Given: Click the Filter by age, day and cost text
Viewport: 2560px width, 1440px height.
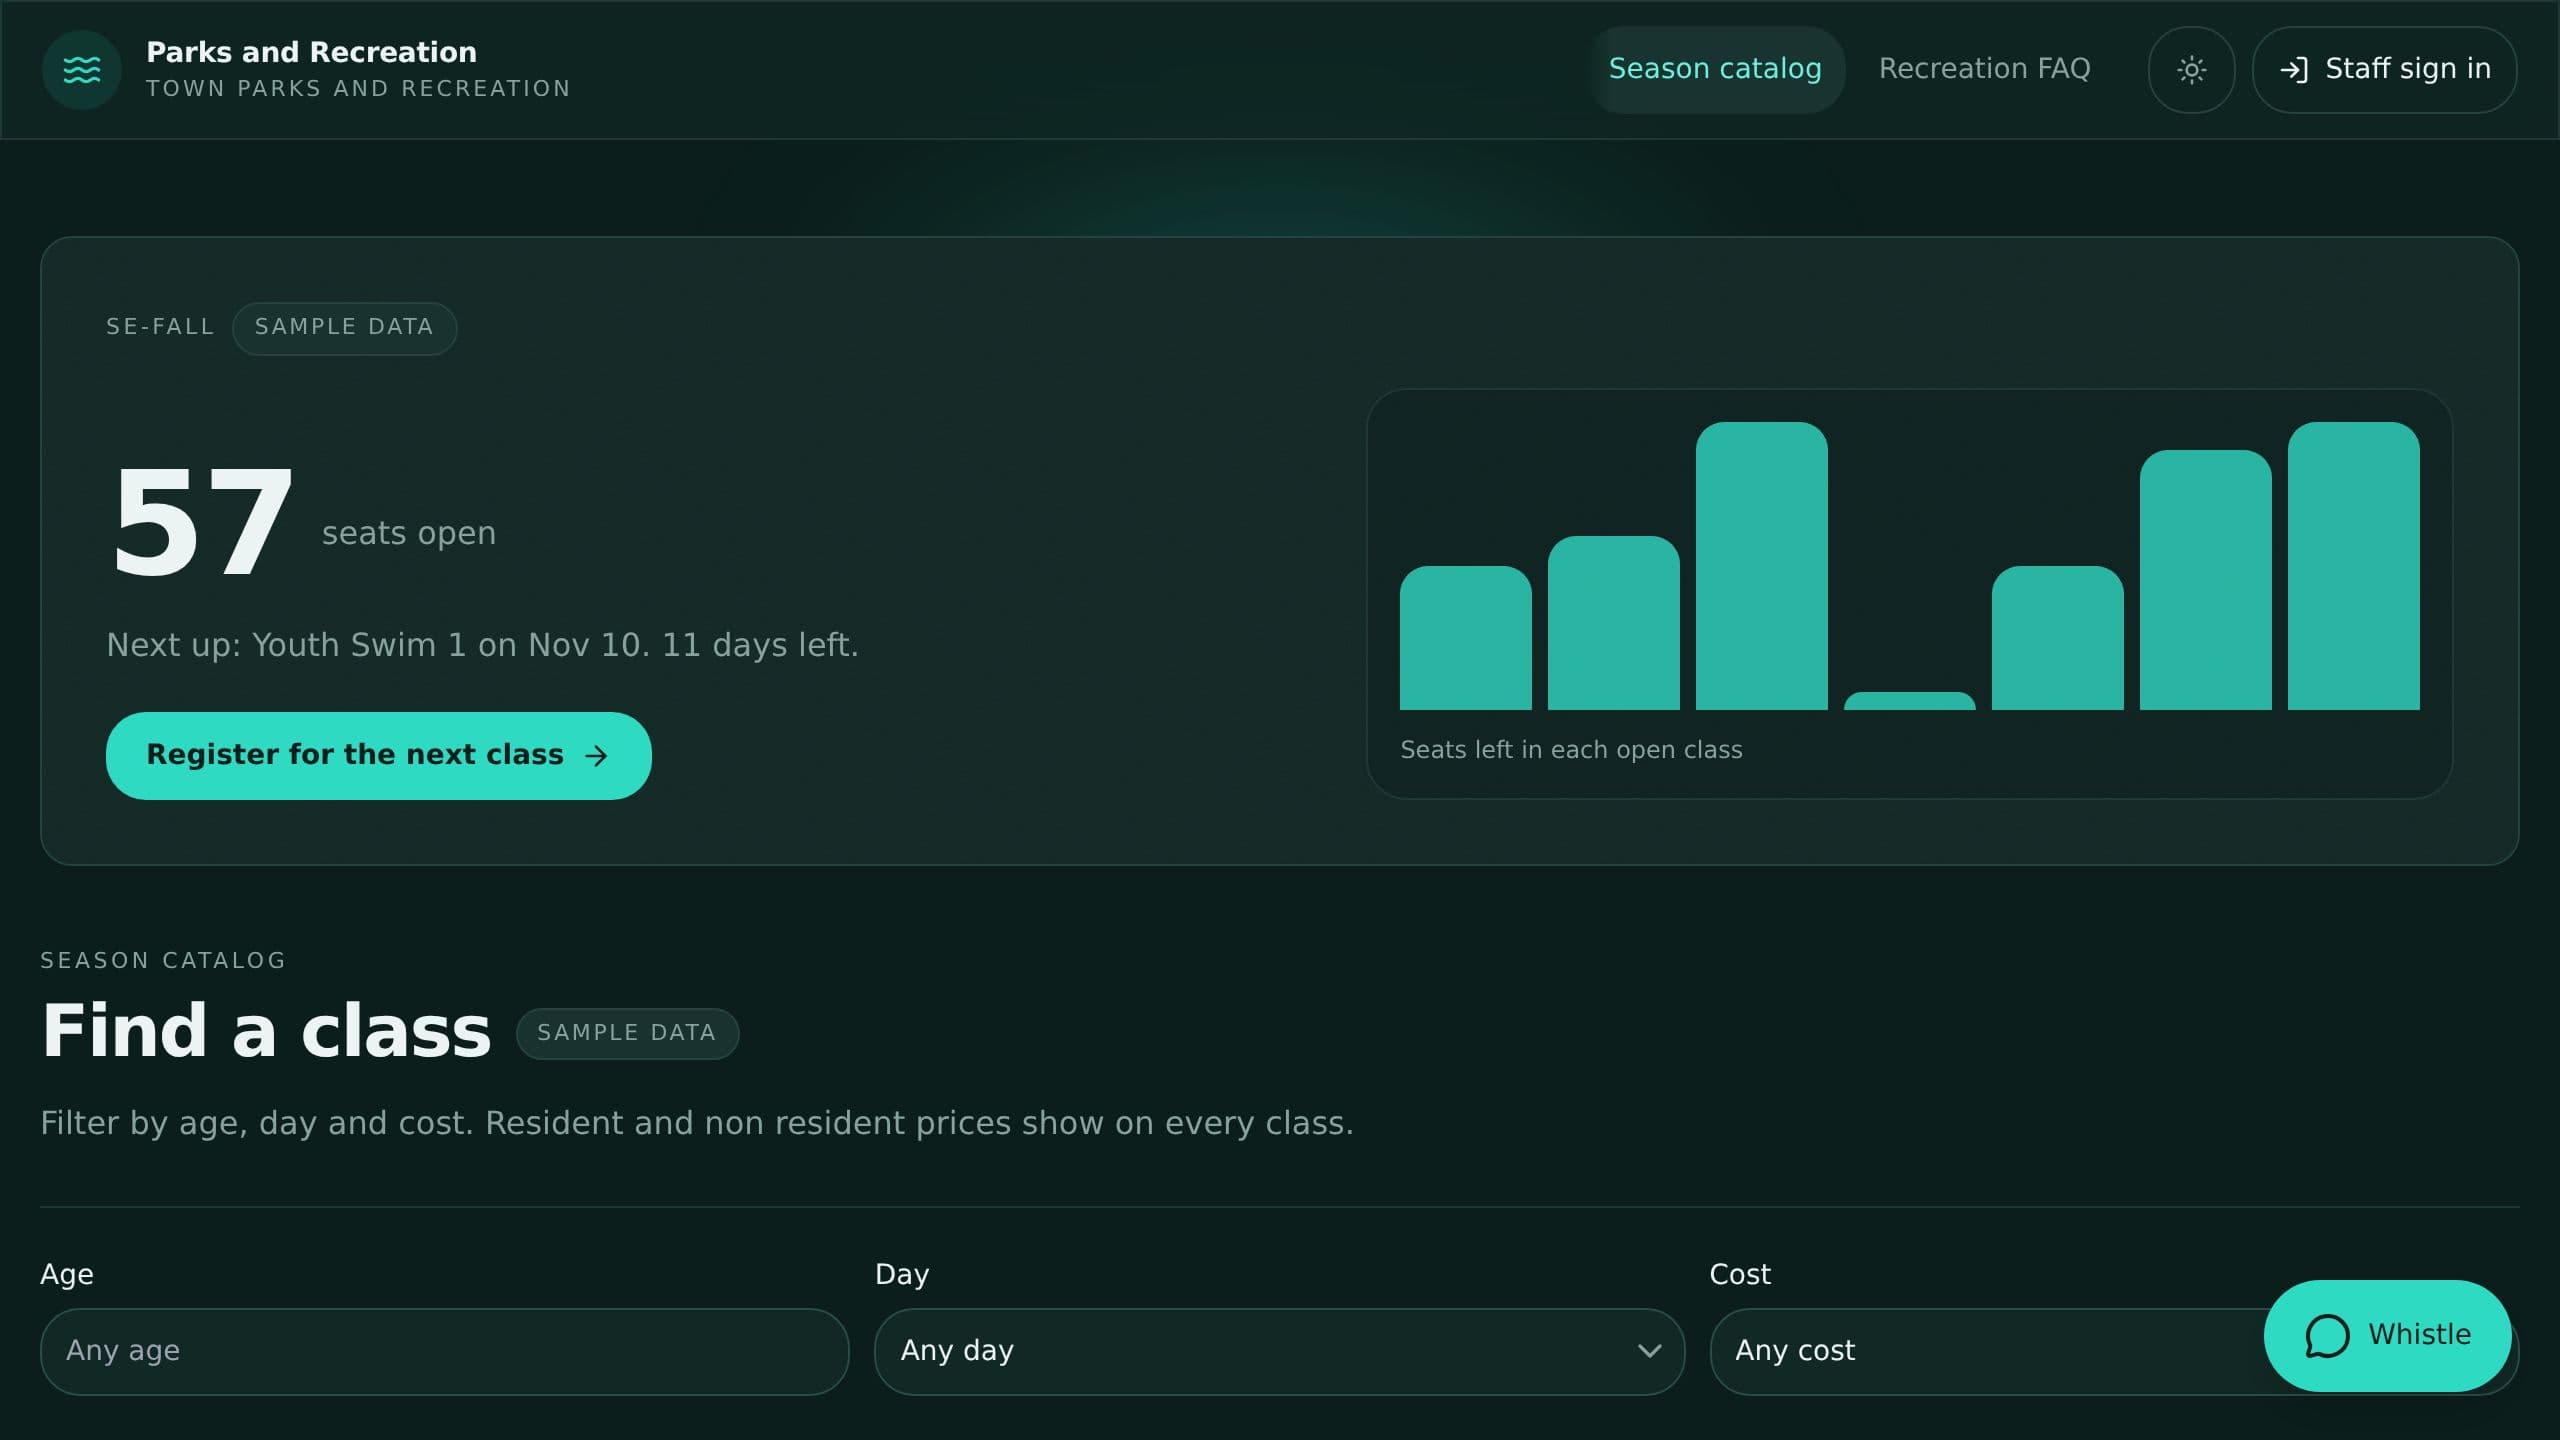Looking at the screenshot, I should click(x=697, y=1124).
